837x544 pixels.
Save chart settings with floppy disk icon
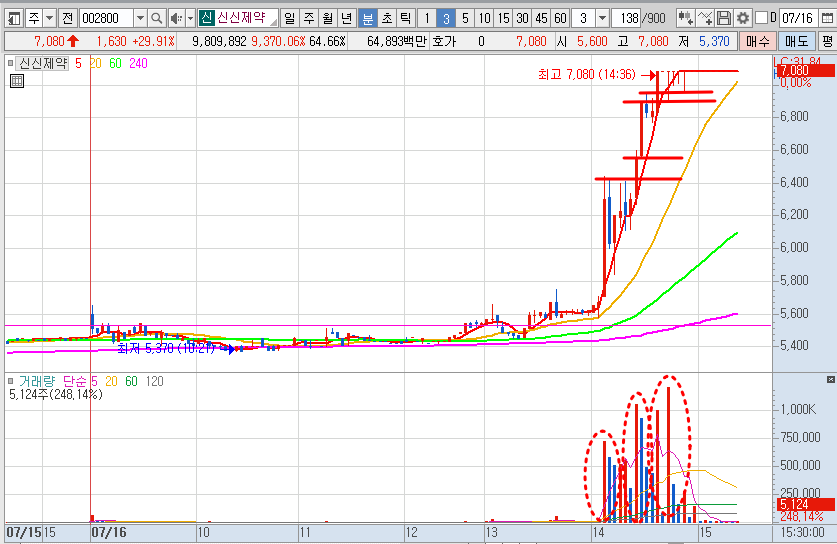tap(724, 19)
